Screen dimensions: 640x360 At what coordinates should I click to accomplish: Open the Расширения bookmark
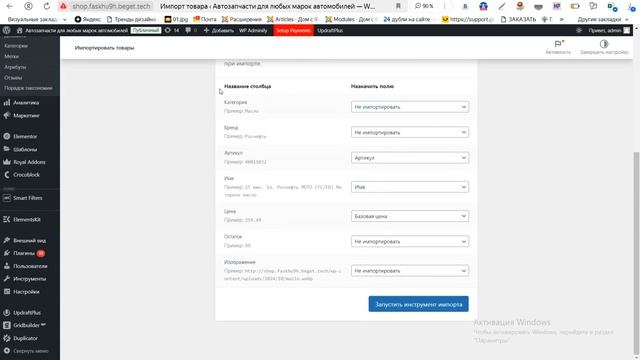click(x=241, y=19)
